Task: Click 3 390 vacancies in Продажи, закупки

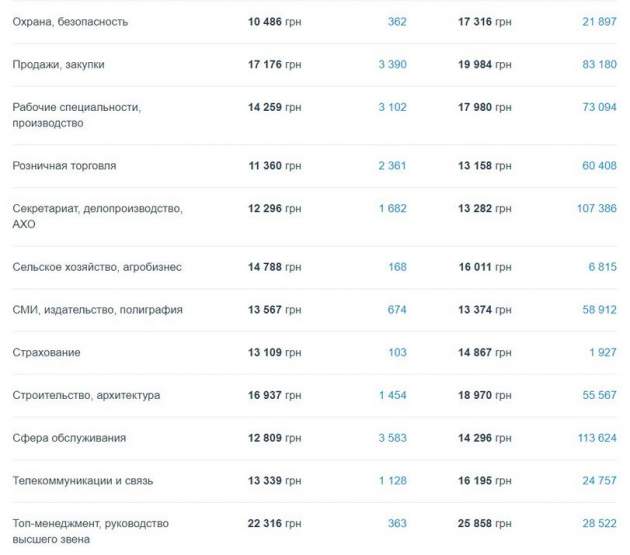Action: click(392, 64)
